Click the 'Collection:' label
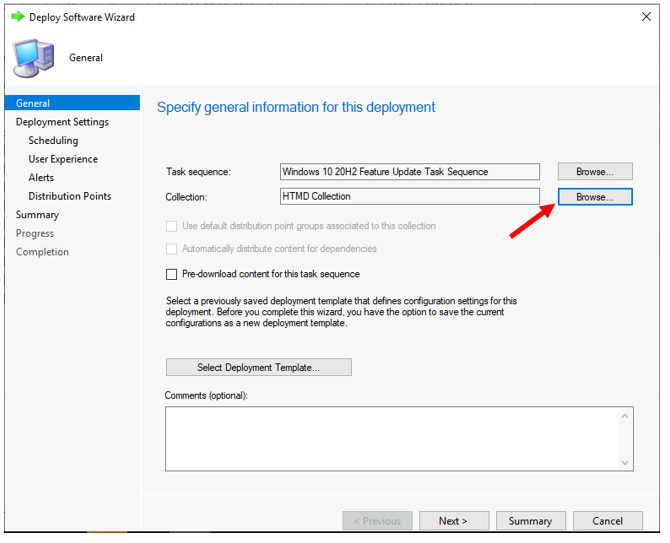Image resolution: width=670 pixels, height=543 pixels. click(x=186, y=197)
